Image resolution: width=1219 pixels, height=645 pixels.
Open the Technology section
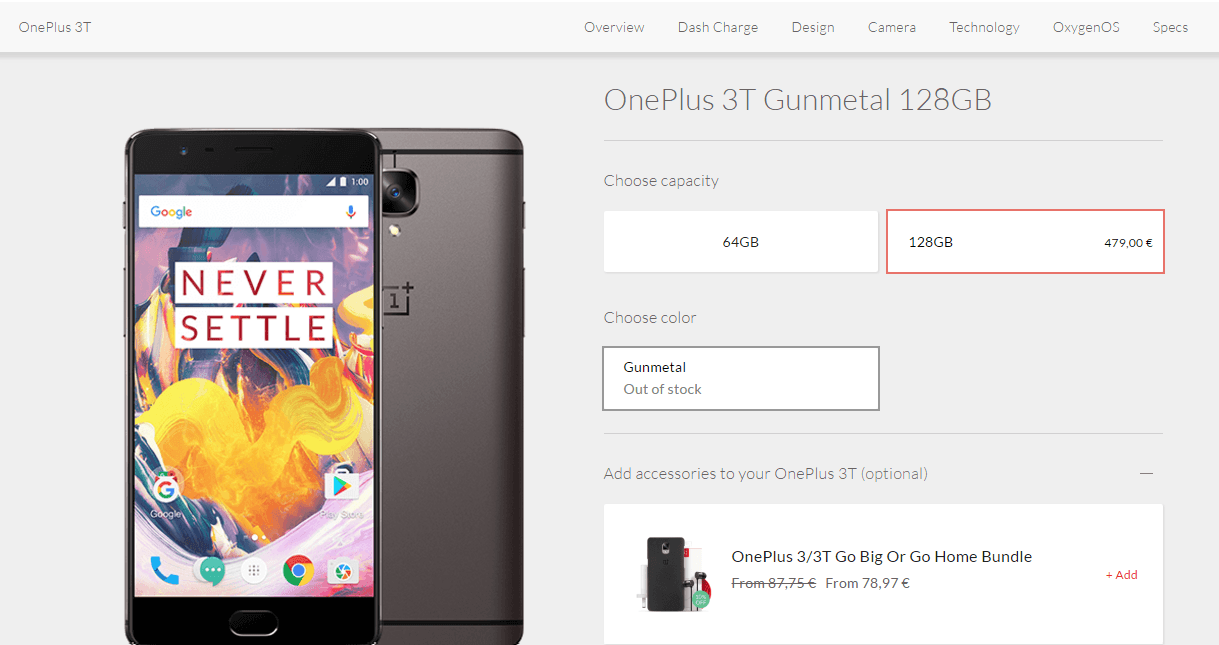[984, 27]
